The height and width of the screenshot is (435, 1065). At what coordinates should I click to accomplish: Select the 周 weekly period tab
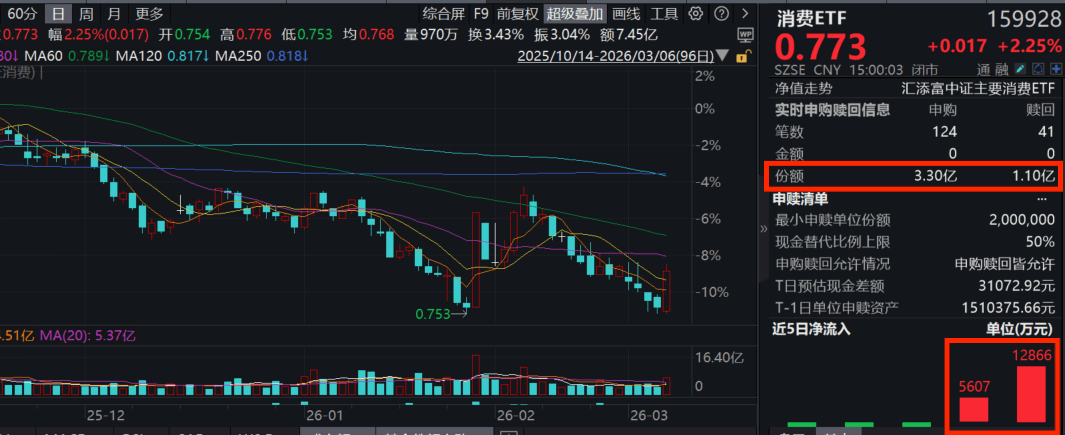[x=87, y=14]
